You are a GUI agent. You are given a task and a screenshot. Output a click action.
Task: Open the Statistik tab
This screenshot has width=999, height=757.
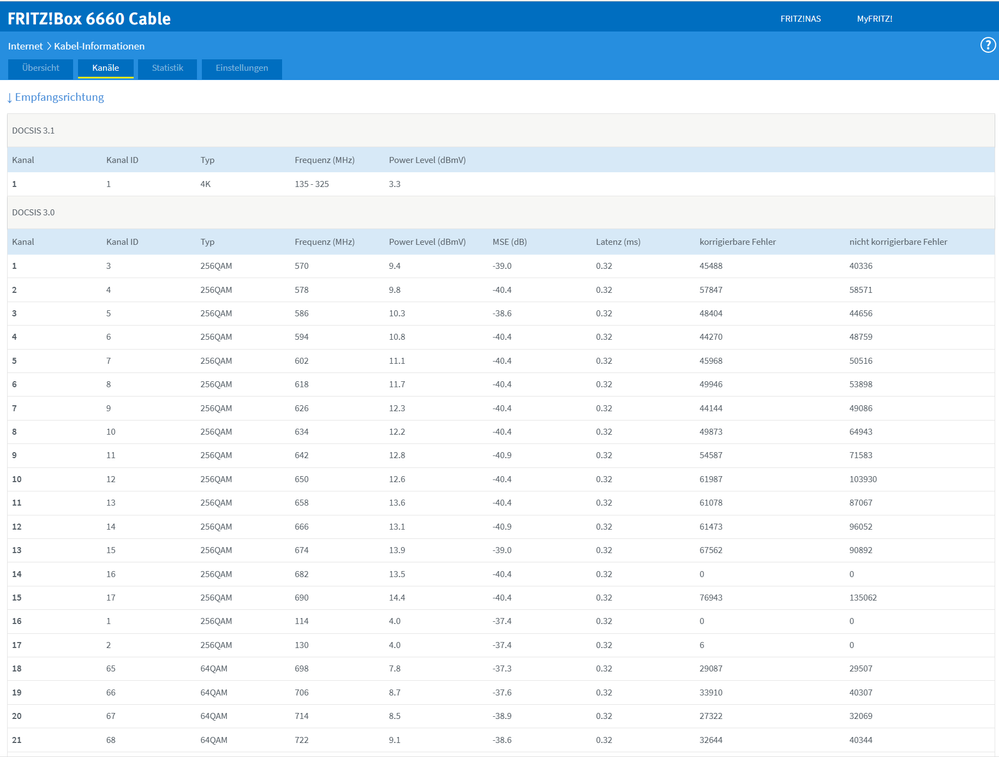coord(167,68)
